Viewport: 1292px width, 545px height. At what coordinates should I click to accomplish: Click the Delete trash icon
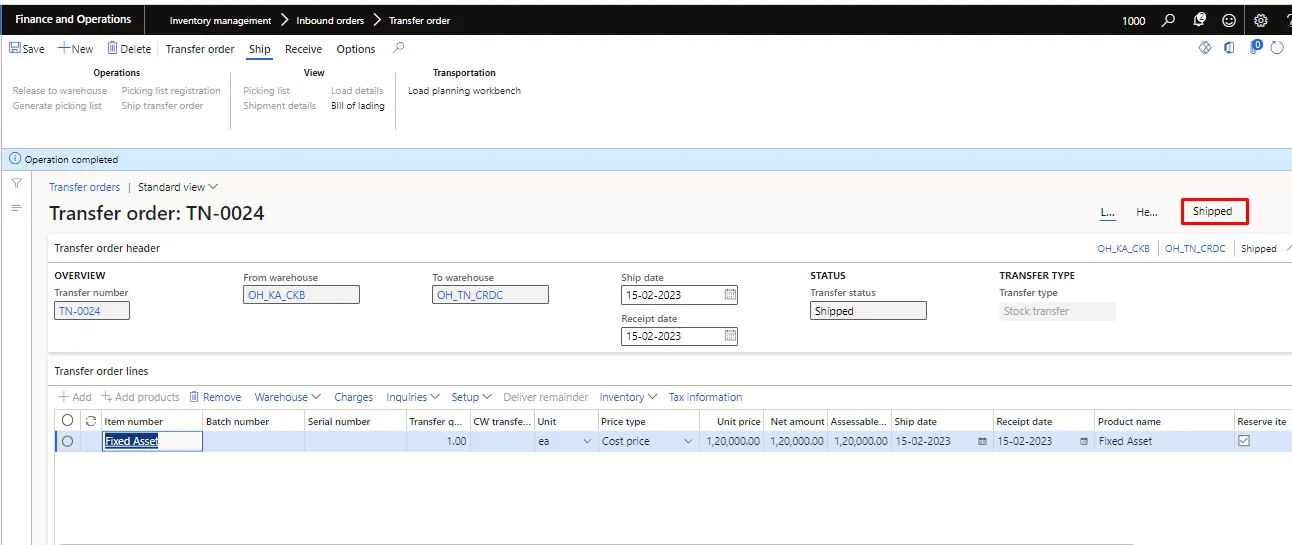(x=112, y=48)
